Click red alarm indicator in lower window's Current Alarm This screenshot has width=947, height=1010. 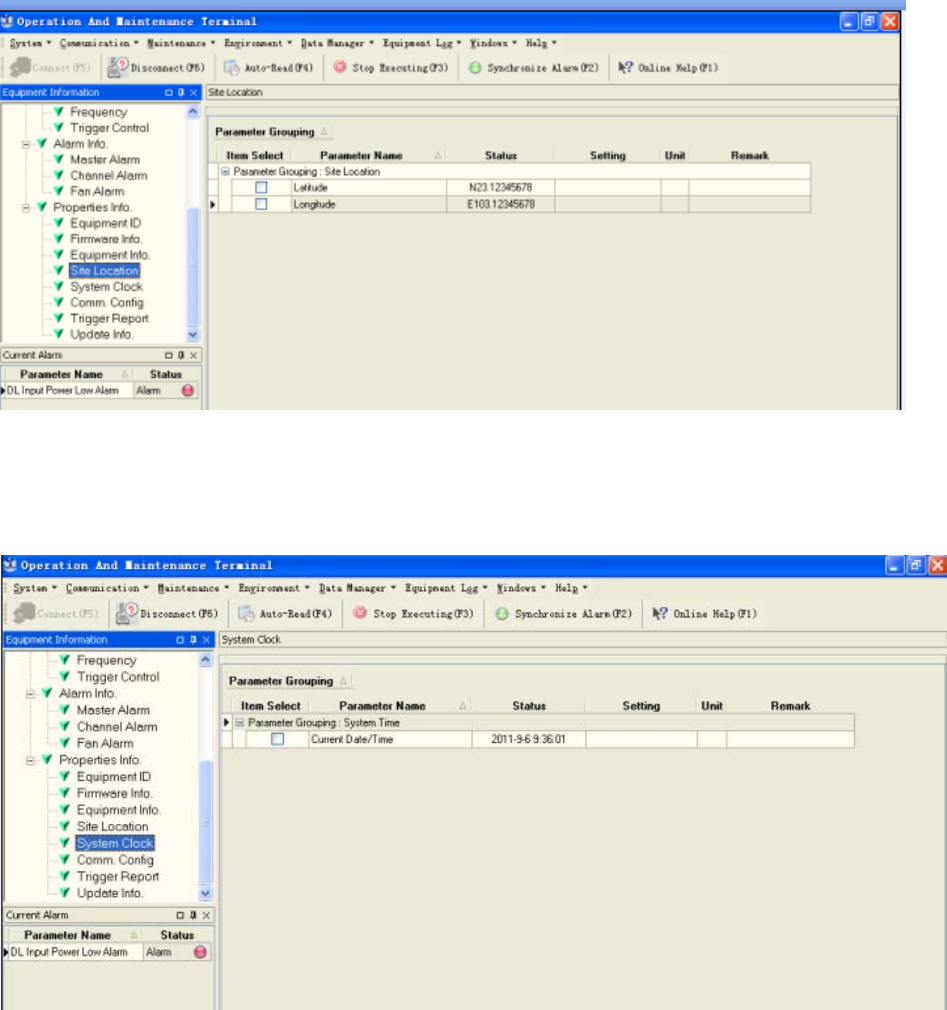200,952
